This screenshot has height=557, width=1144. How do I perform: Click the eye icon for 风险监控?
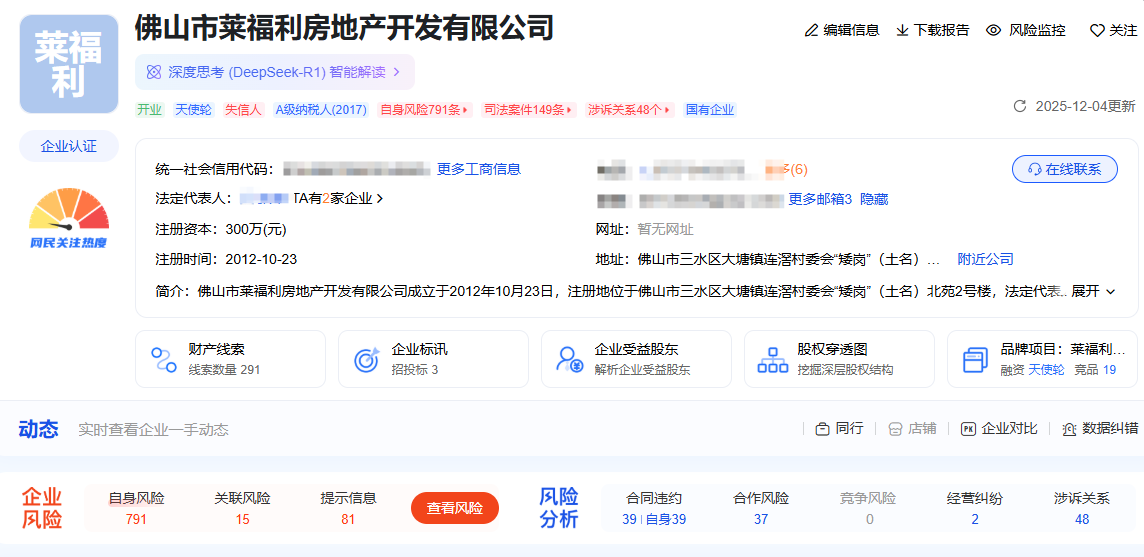pos(993,31)
